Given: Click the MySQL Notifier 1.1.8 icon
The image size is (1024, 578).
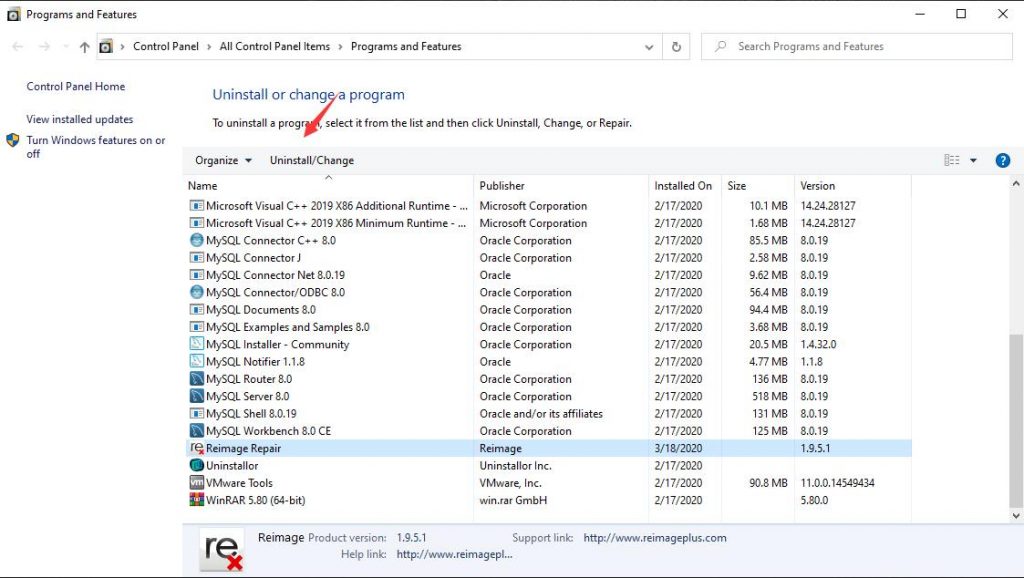Looking at the screenshot, I should (x=197, y=362).
